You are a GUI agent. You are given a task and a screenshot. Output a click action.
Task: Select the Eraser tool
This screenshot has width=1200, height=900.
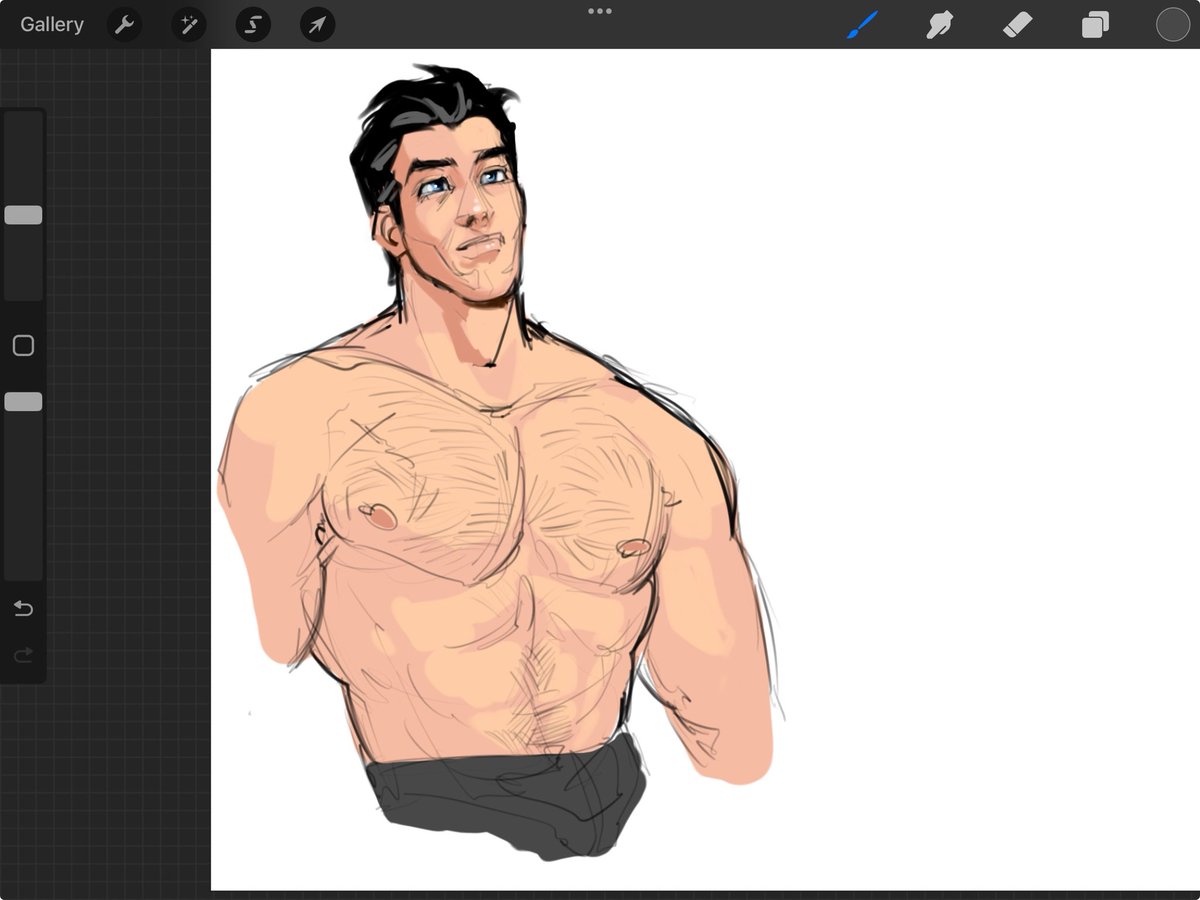pos(1017,25)
